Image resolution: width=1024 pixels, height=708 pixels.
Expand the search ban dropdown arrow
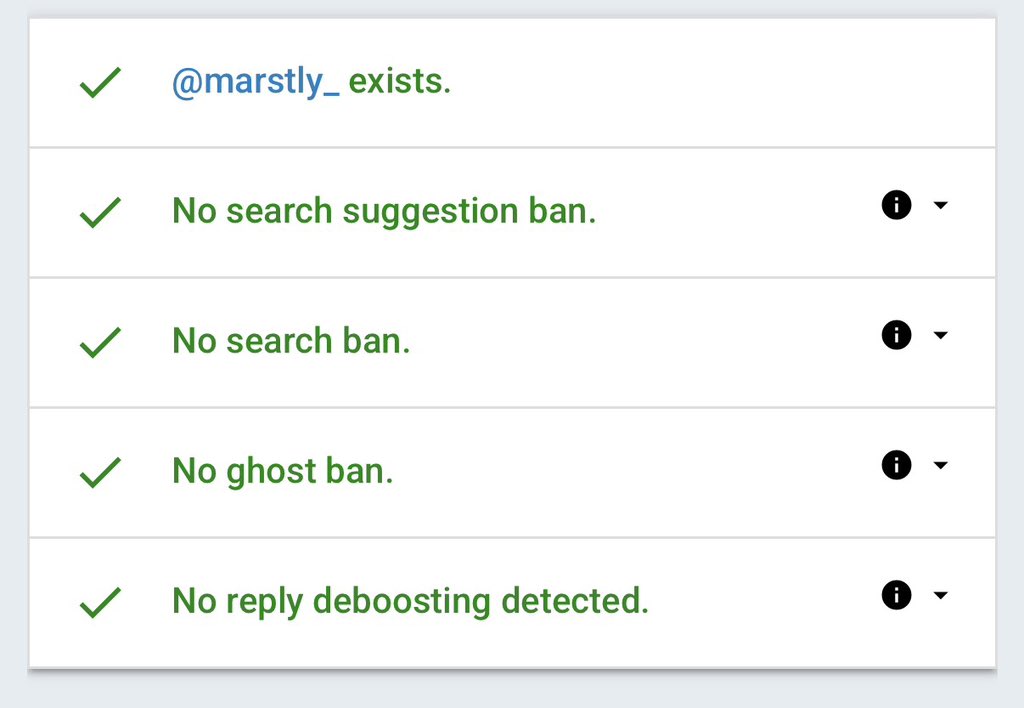pos(940,335)
